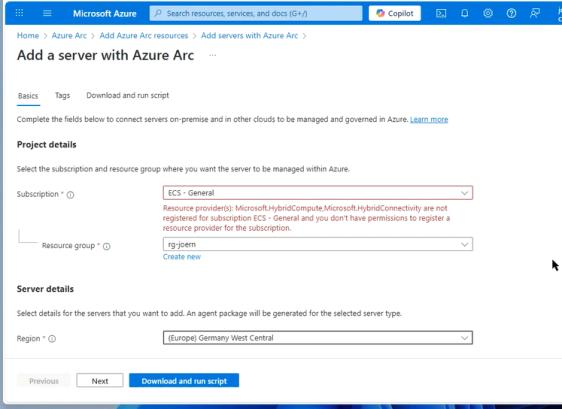Open the ellipsis menu beside page title
562x409 pixels.
pyautogui.click(x=213, y=55)
